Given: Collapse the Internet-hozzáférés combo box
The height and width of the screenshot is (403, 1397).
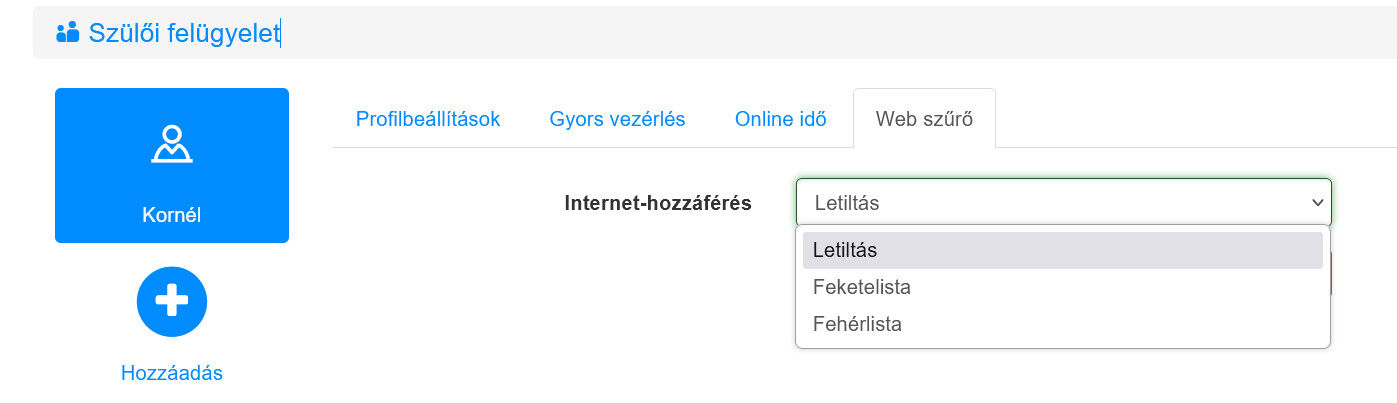Looking at the screenshot, I should tap(1063, 202).
